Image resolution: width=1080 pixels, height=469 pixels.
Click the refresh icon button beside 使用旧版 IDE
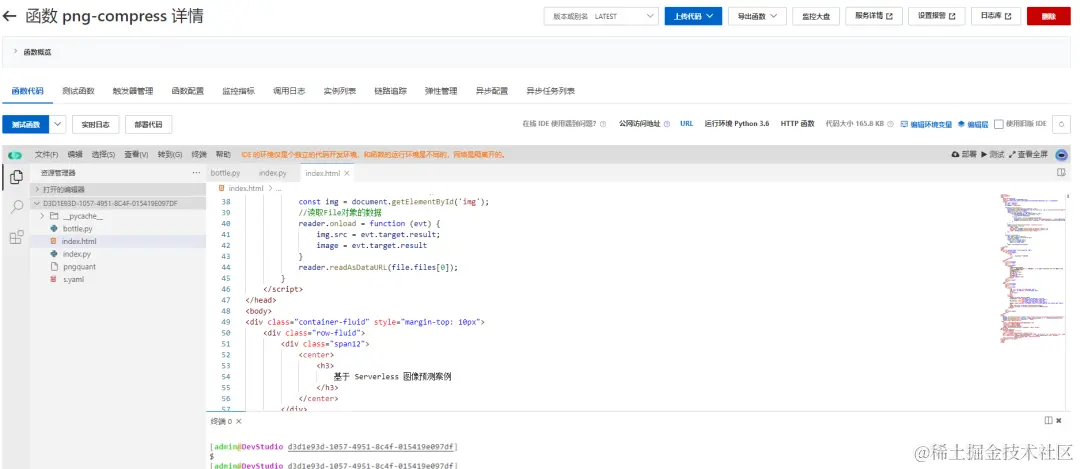[x=1061, y=124]
